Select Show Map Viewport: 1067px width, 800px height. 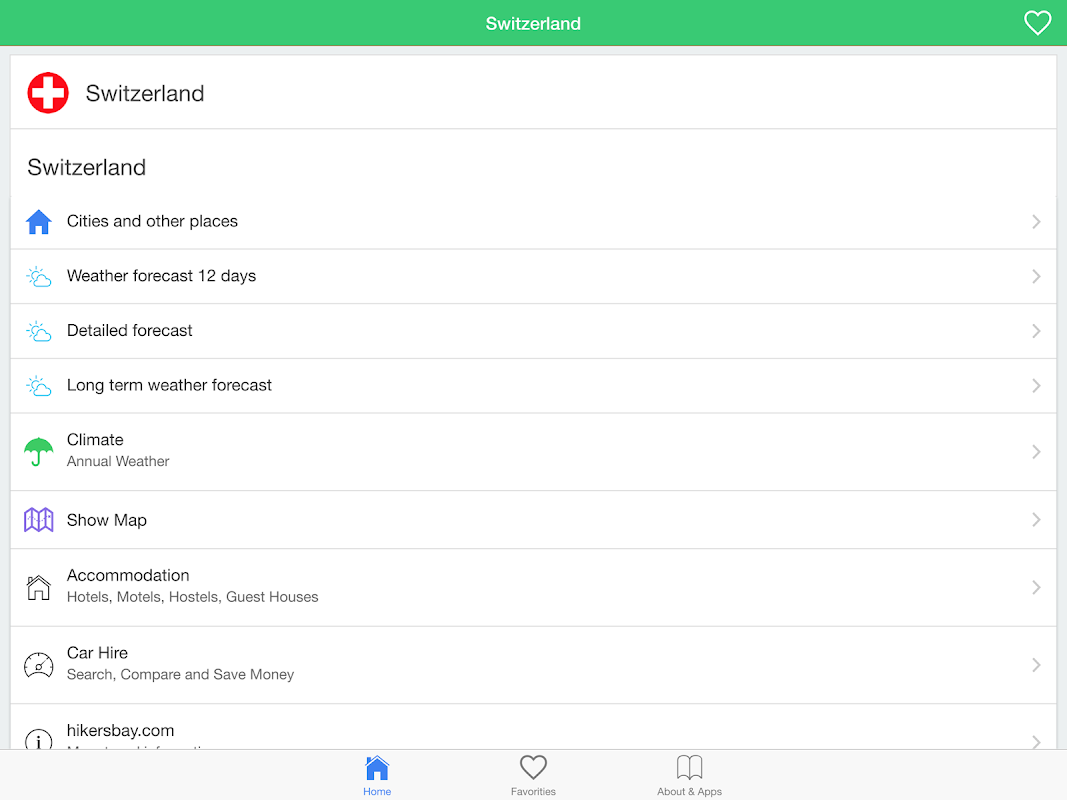point(107,520)
